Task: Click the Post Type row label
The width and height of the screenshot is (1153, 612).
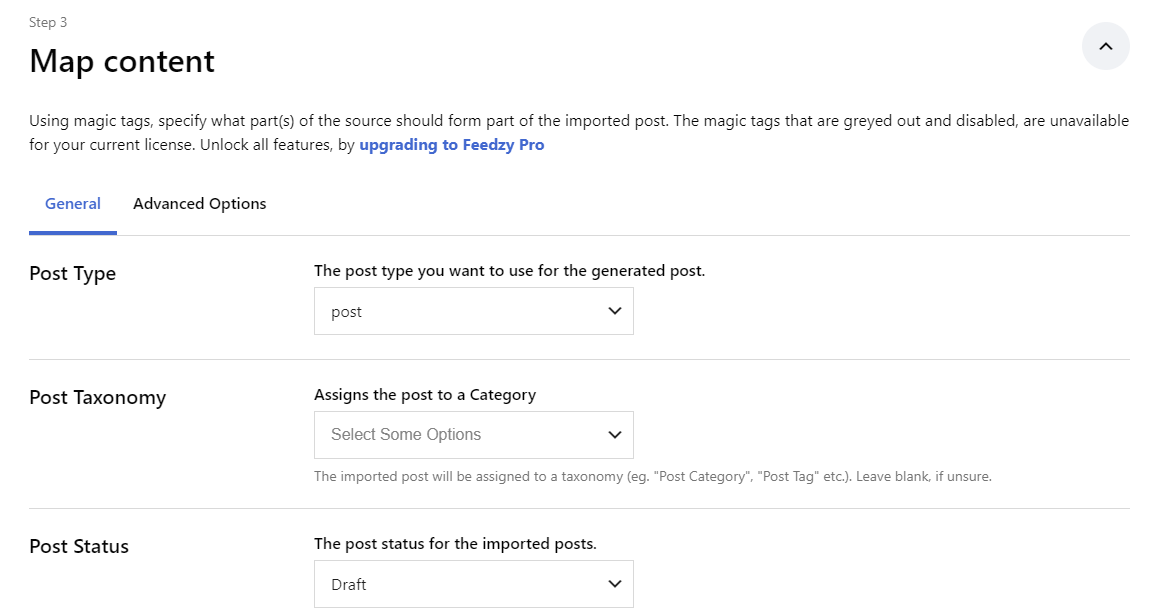Action: pos(72,273)
